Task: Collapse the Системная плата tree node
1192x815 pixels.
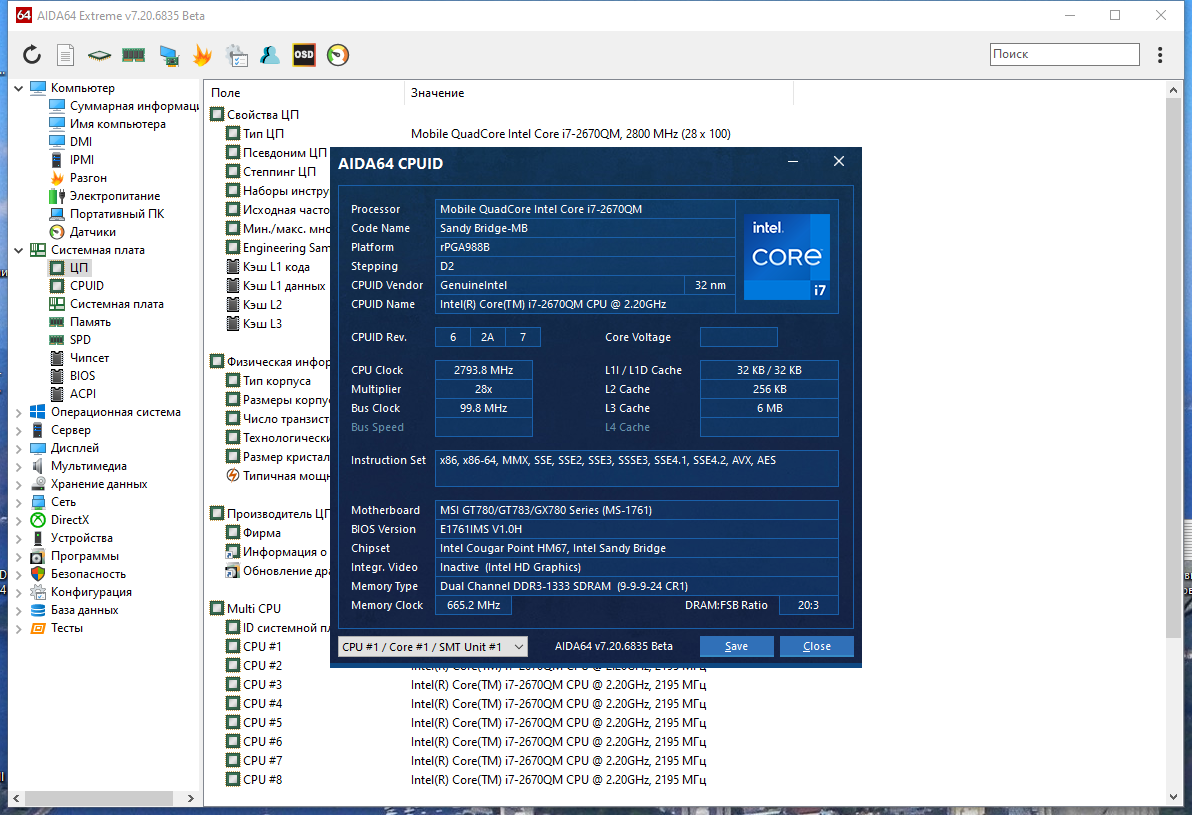Action: 18,250
